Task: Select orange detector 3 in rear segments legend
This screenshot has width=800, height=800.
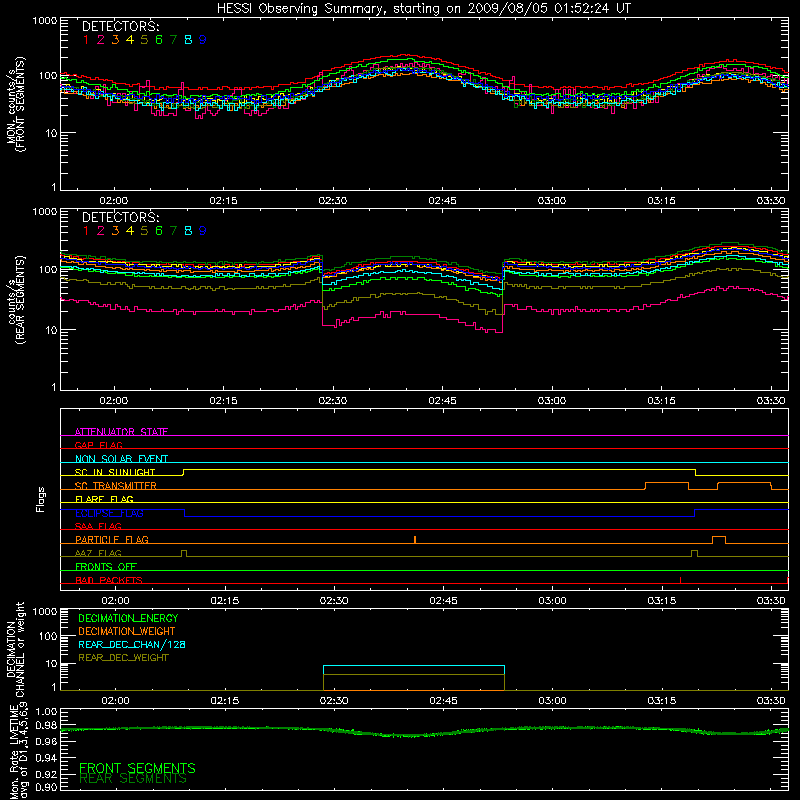Action: (115, 231)
